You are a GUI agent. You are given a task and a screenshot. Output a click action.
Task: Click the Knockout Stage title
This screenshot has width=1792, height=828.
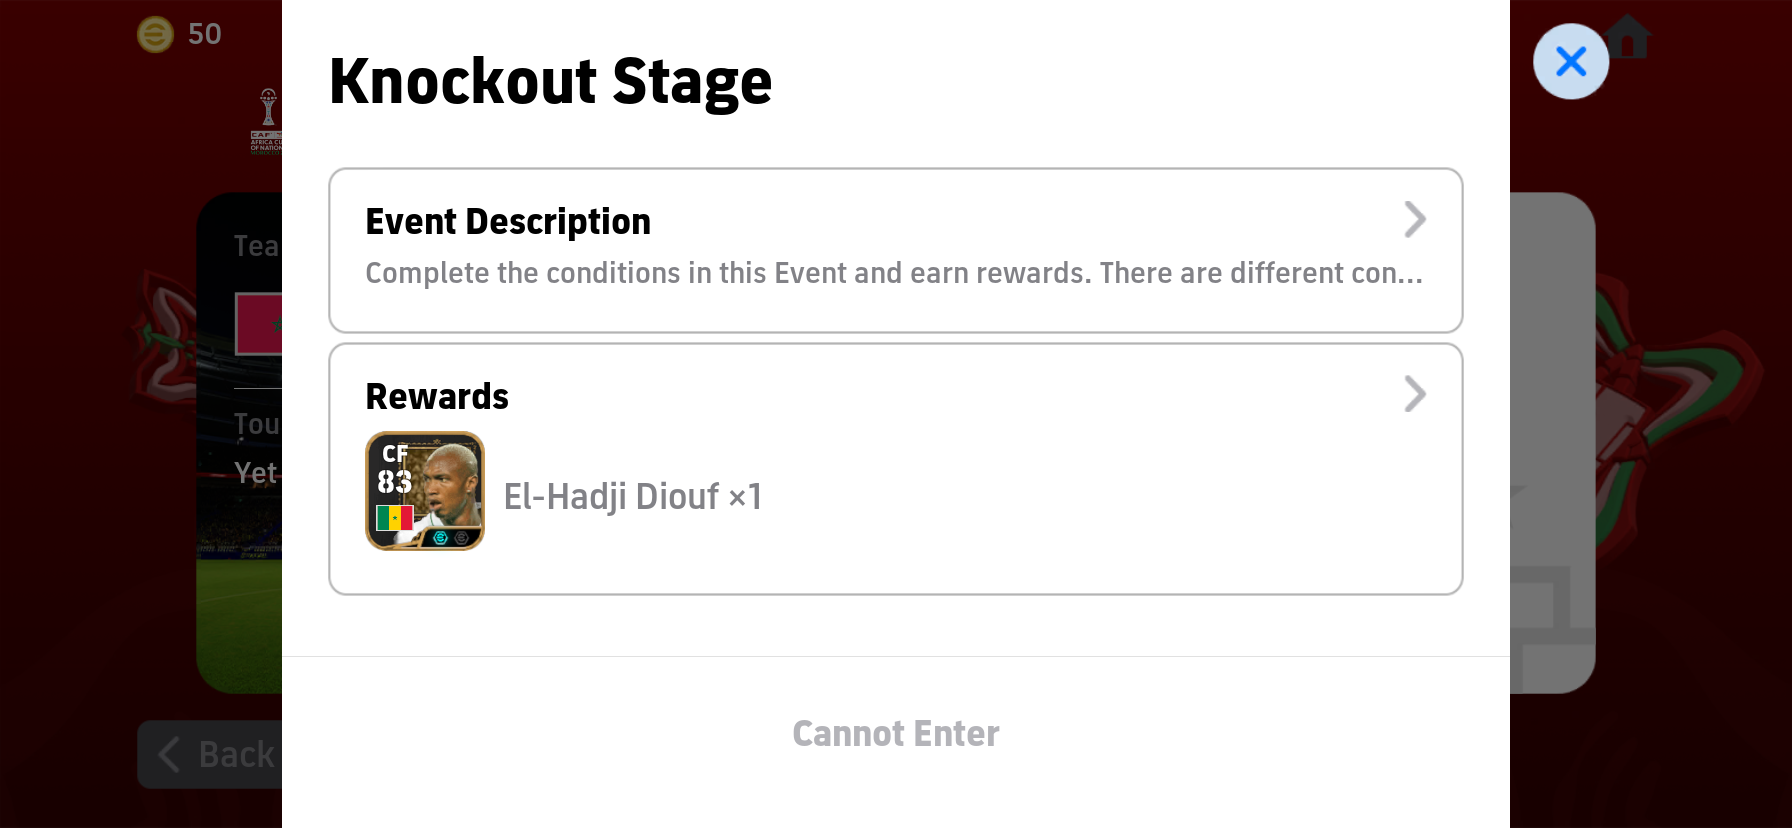[550, 82]
